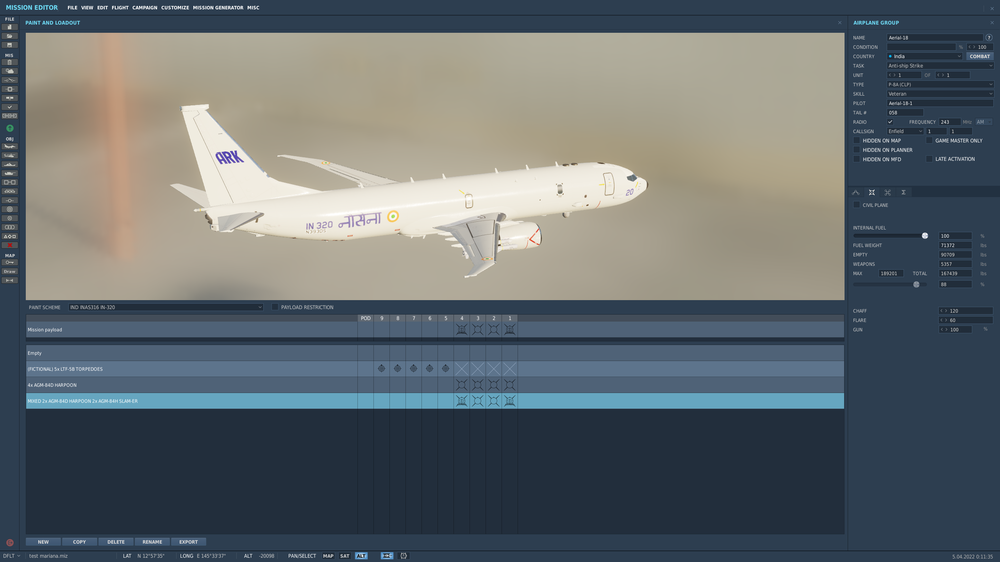This screenshot has width=1000, height=562.
Task: Click the highlighted ruler icon in status bar
Action: point(386,556)
